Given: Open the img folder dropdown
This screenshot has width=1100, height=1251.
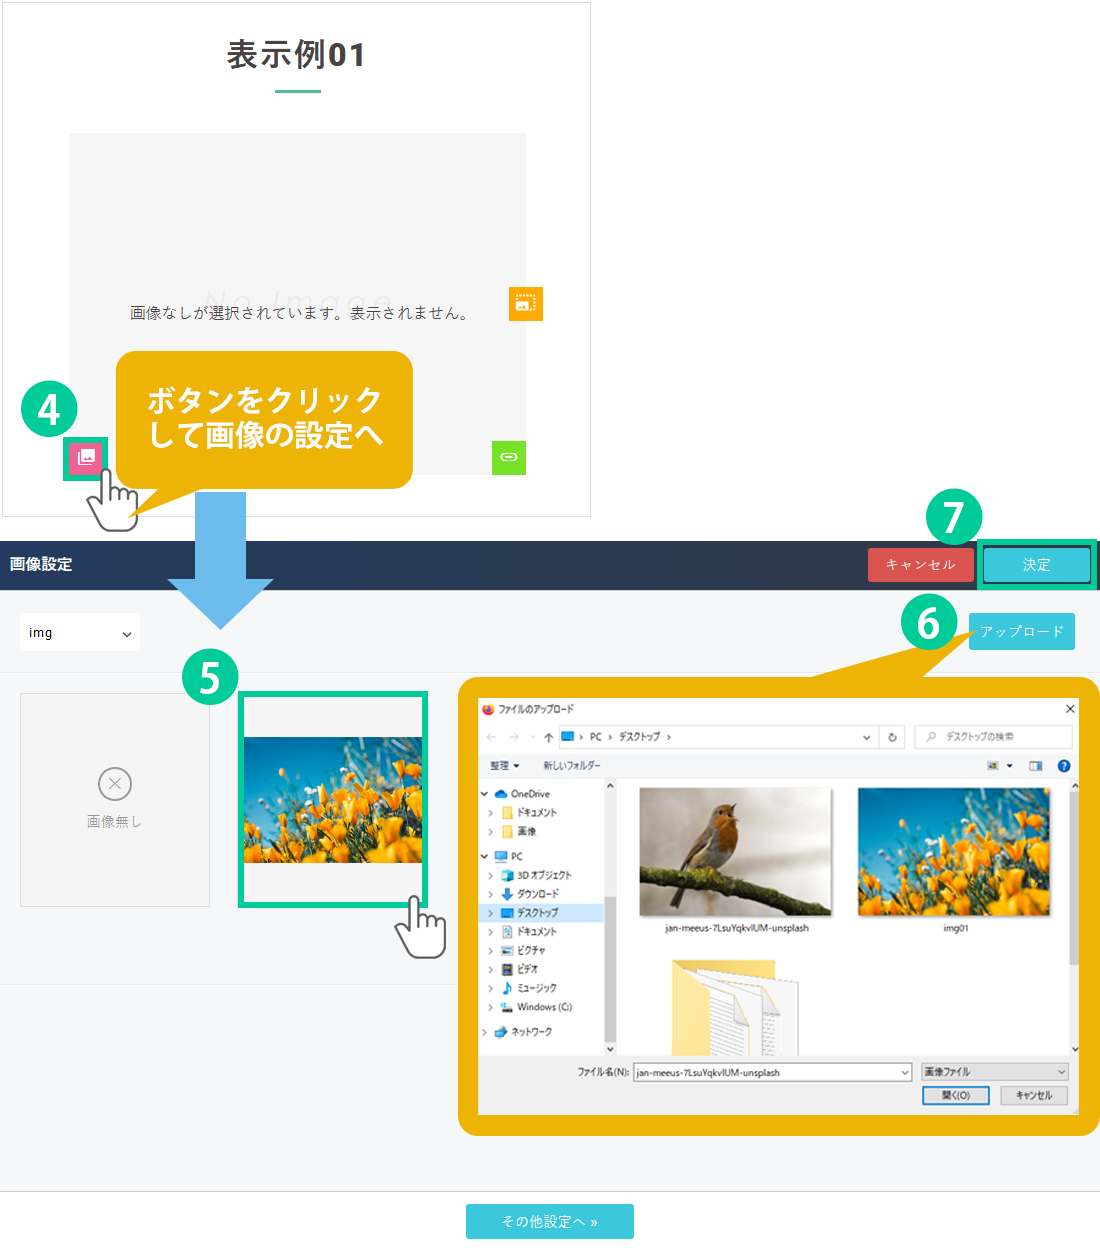Looking at the screenshot, I should coord(80,633).
